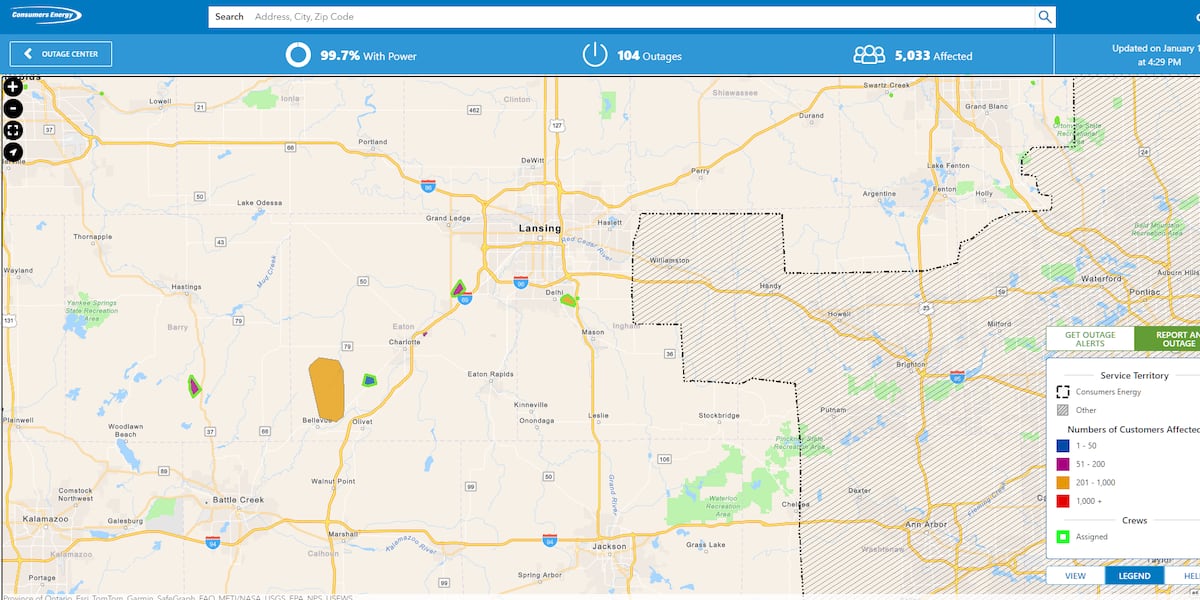Select the purple outage marker near Woodlawn Beach

click(194, 387)
